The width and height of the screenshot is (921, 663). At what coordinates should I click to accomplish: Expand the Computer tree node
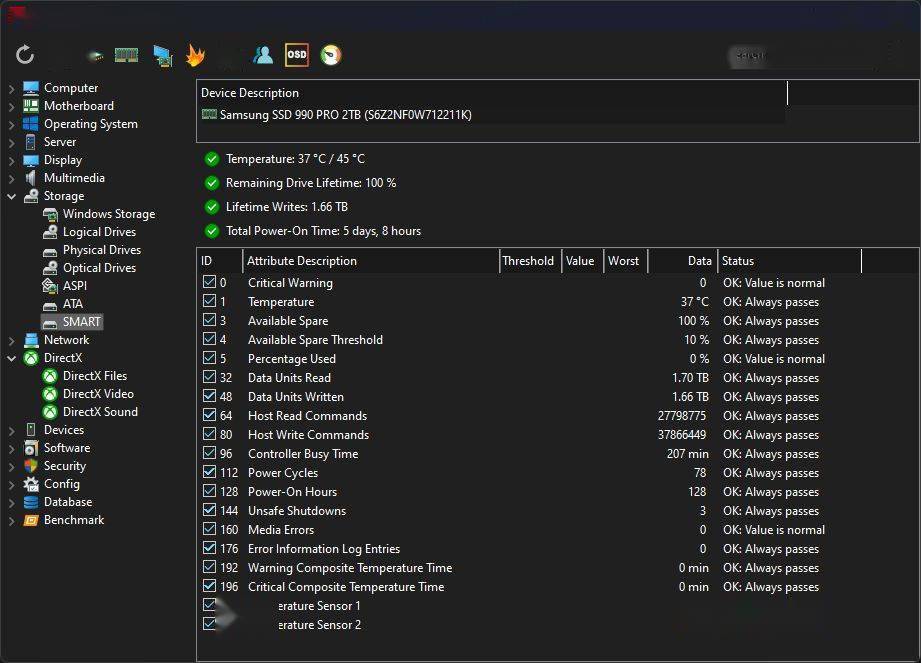[12, 88]
